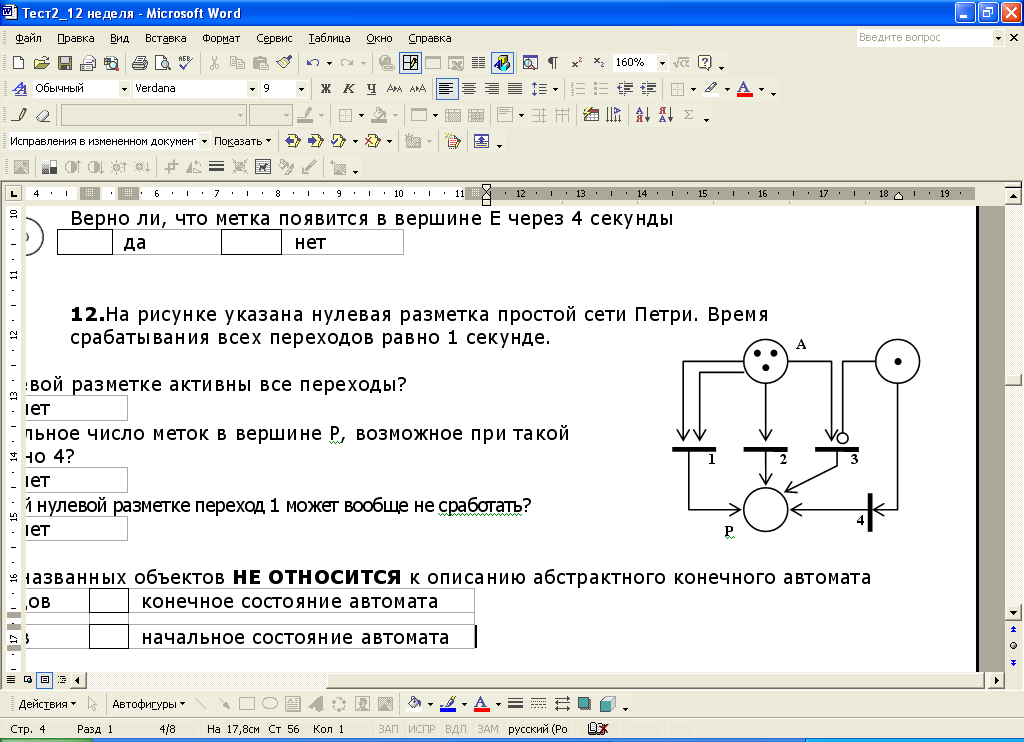Toggle Italic К formatting

[x=349, y=89]
